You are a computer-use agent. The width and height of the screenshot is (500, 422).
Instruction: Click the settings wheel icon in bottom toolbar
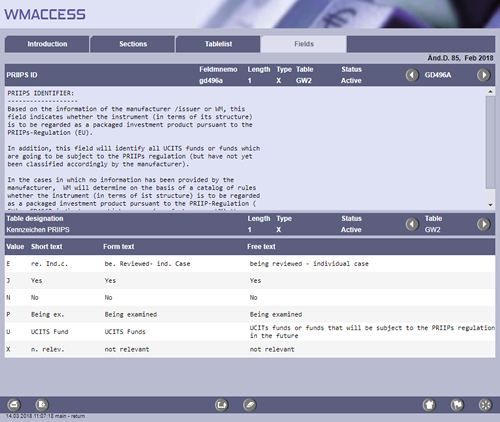point(485,405)
